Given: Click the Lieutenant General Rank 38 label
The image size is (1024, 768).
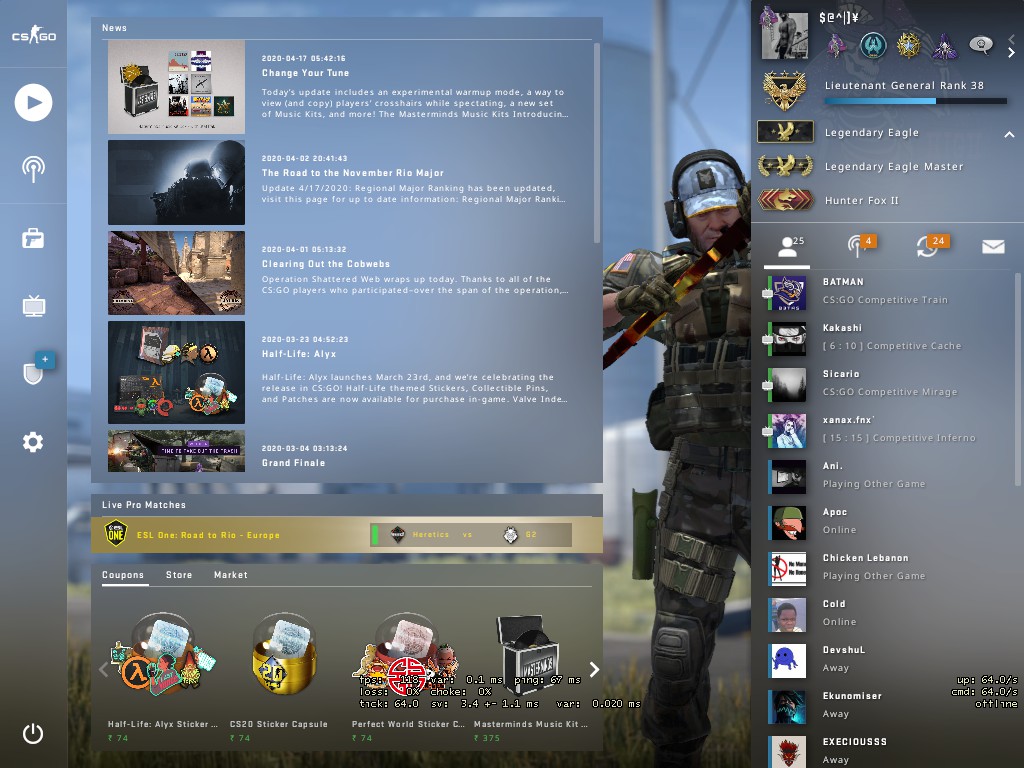Looking at the screenshot, I should click(904, 86).
